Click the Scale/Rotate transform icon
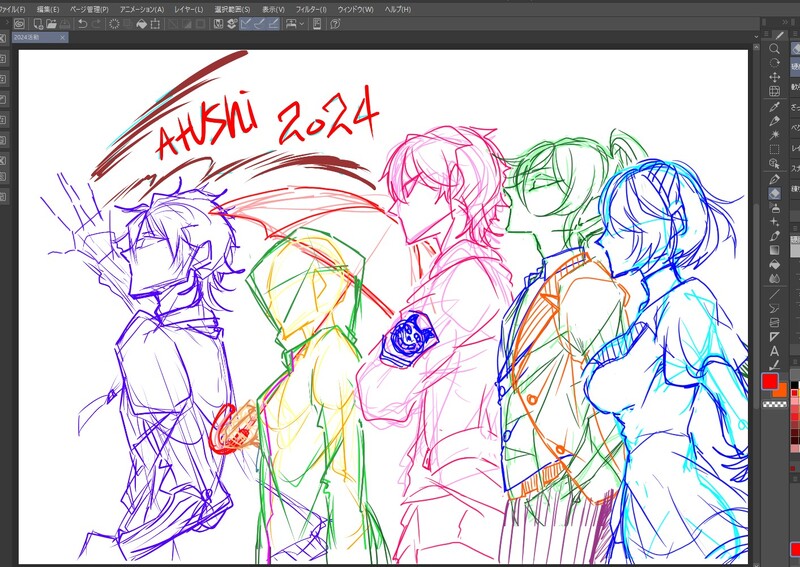This screenshot has height=567, width=800. pyautogui.click(x=155, y=23)
